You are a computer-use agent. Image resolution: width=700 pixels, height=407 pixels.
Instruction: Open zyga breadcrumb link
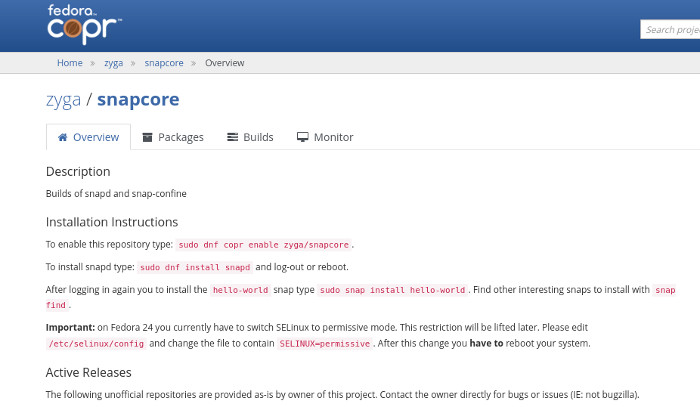113,63
